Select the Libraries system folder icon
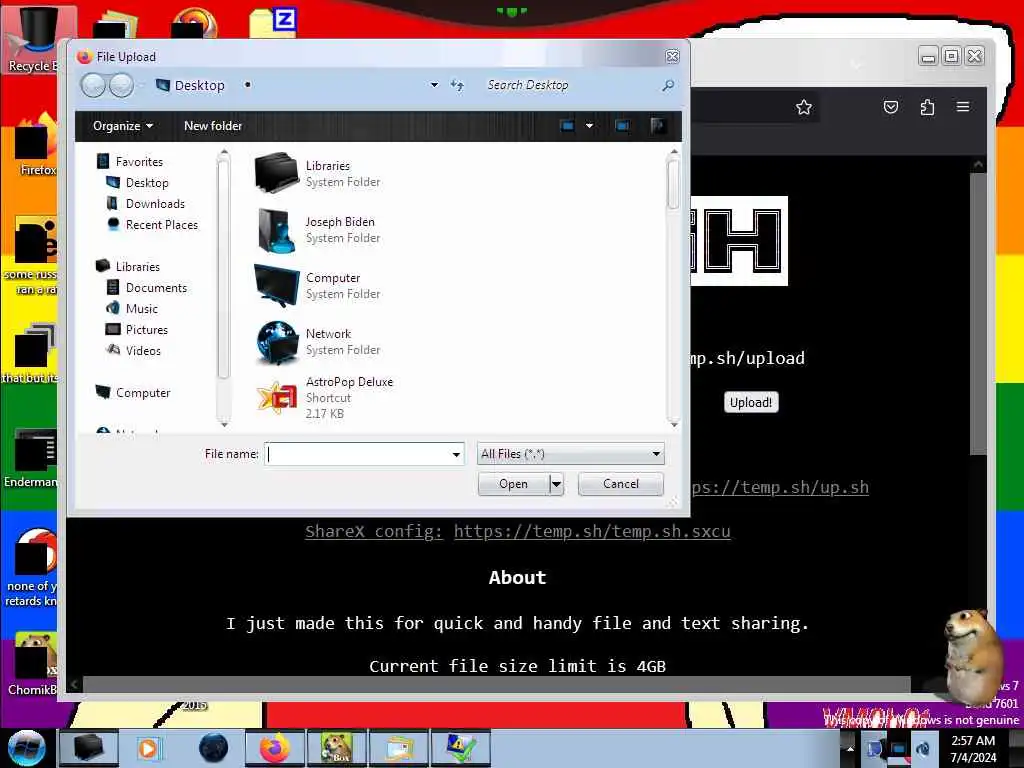 [x=276, y=173]
